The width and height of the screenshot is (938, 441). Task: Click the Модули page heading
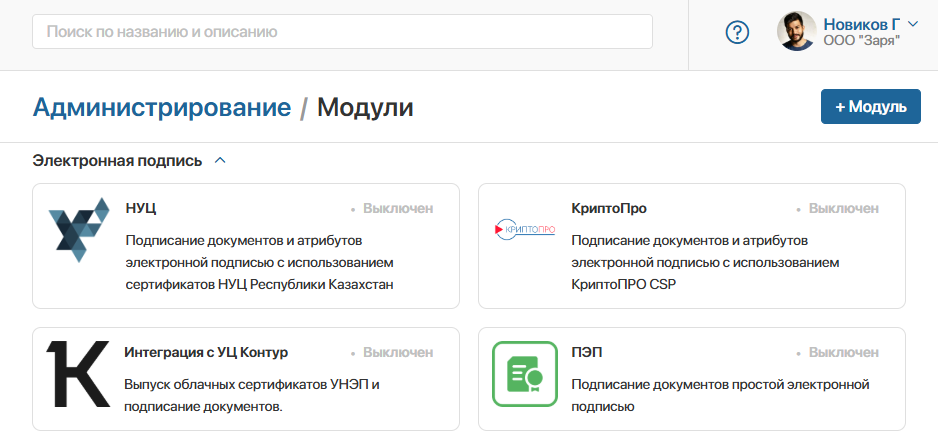click(365, 108)
